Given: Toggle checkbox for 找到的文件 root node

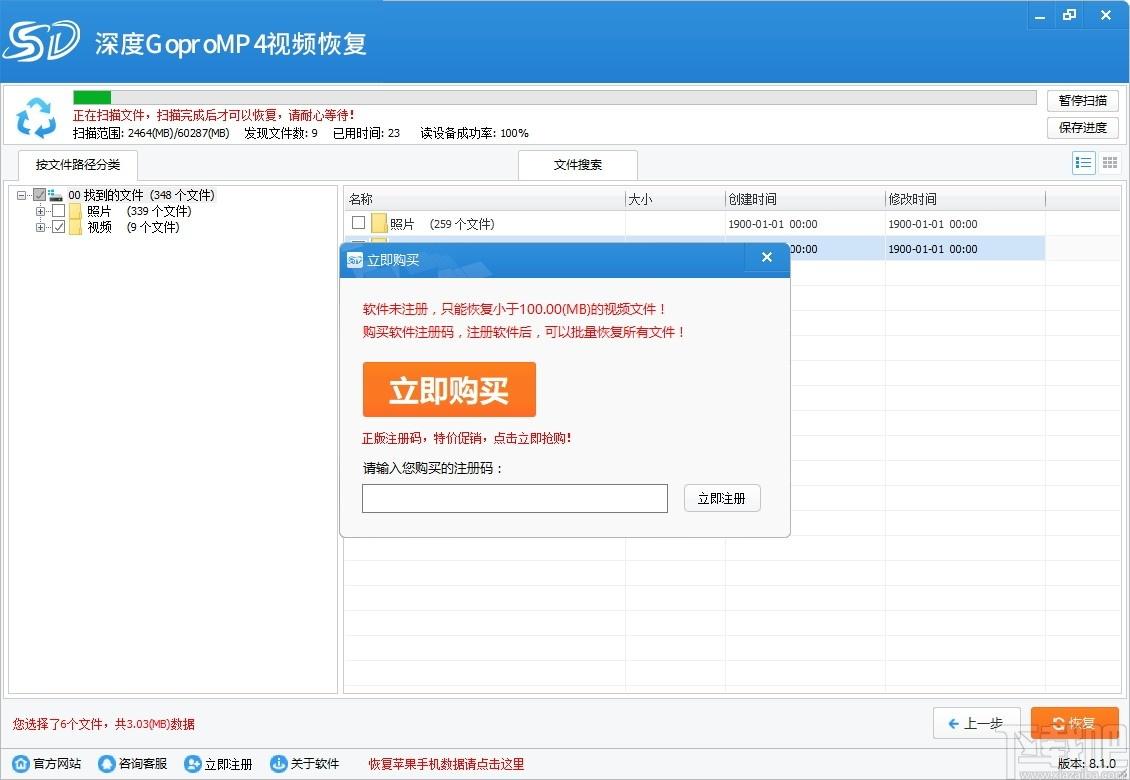Looking at the screenshot, I should [40, 195].
